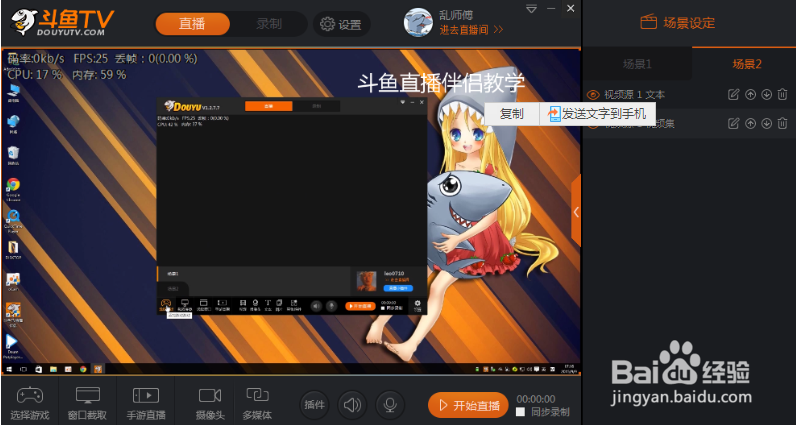The width and height of the screenshot is (796, 425).
Task: Edit the second video source row
Action: [x=734, y=123]
